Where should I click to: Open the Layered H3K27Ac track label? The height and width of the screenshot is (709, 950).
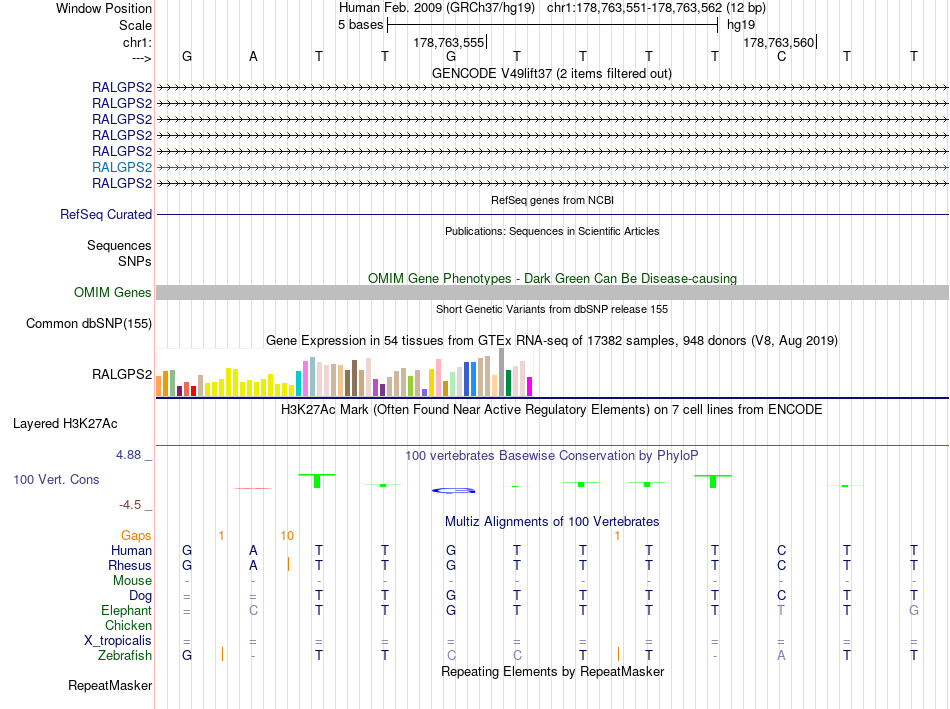65,424
